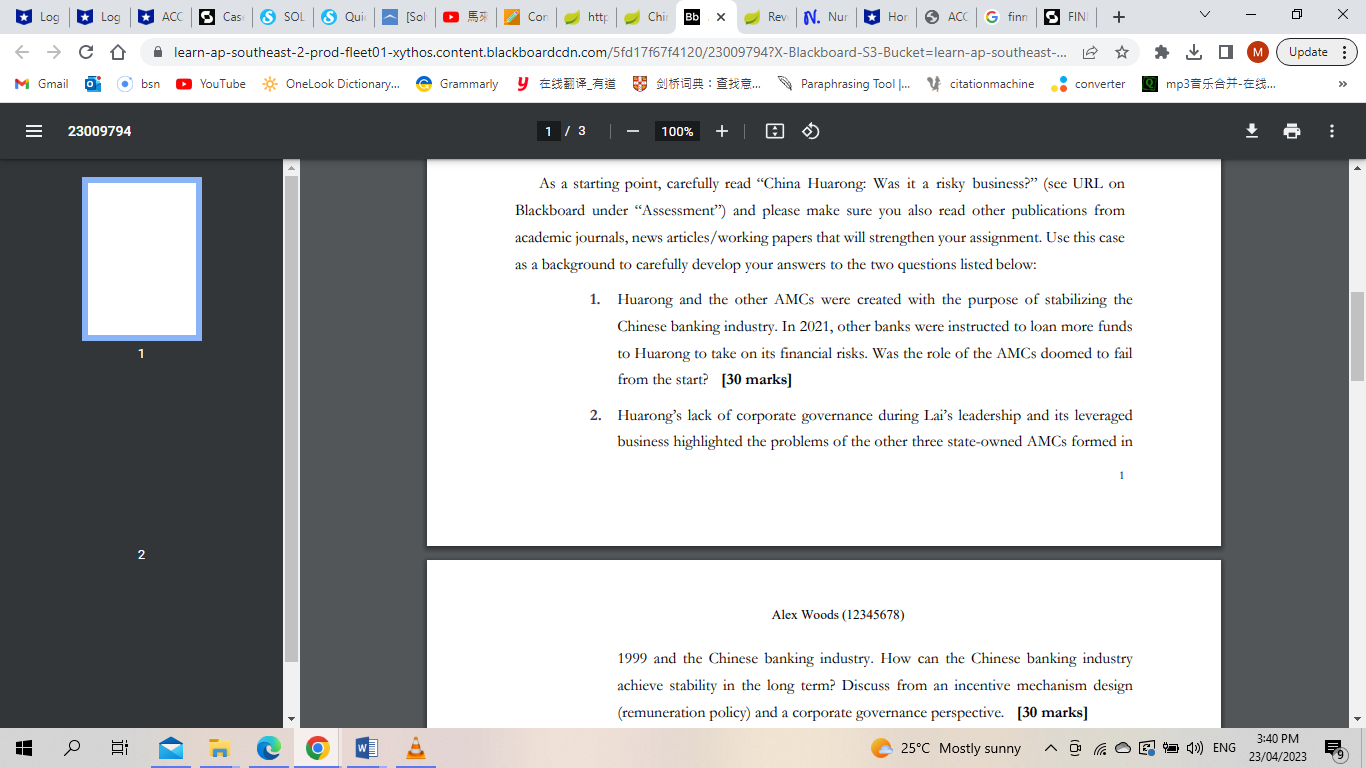Share this page from the address bar
The width and height of the screenshot is (1366, 768).
coord(1090,52)
